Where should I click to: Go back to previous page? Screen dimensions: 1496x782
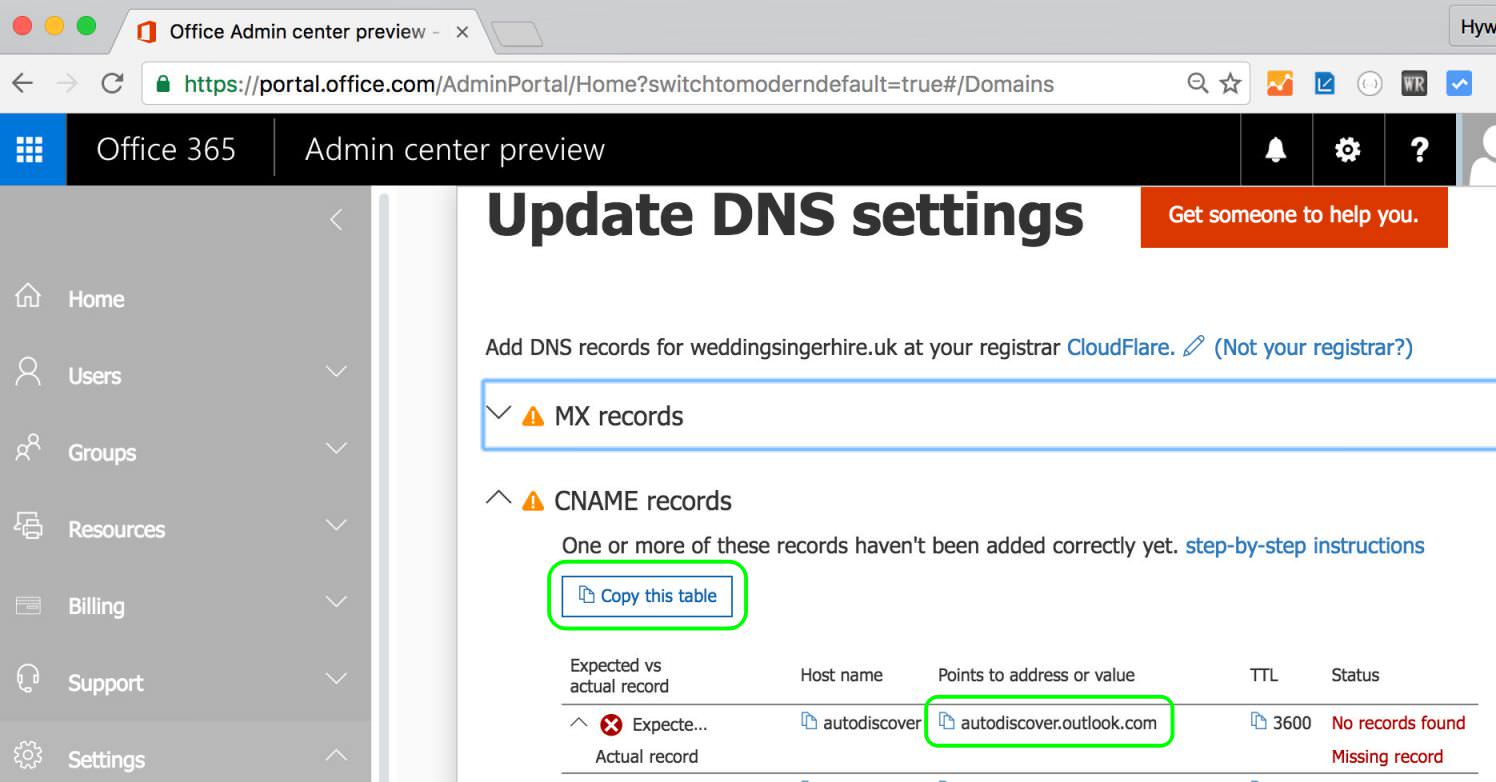[23, 84]
